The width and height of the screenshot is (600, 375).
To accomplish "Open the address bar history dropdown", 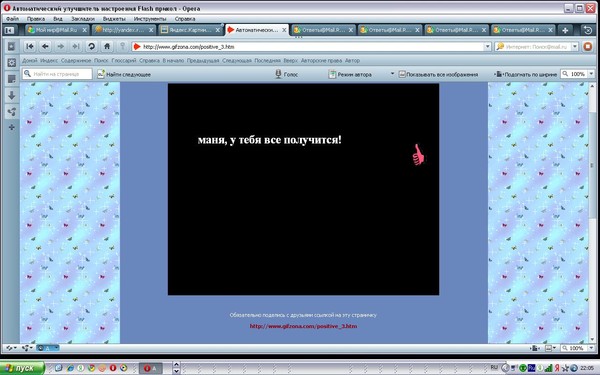I will pos(488,46).
